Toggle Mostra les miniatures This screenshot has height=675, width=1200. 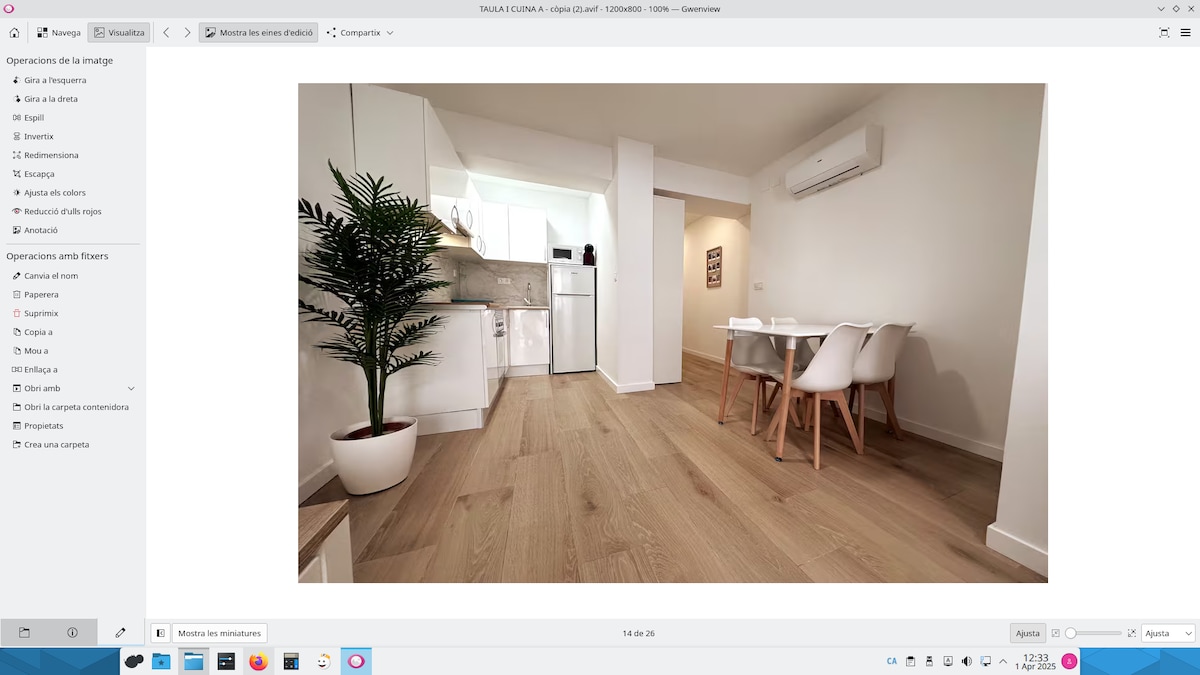[x=220, y=633]
